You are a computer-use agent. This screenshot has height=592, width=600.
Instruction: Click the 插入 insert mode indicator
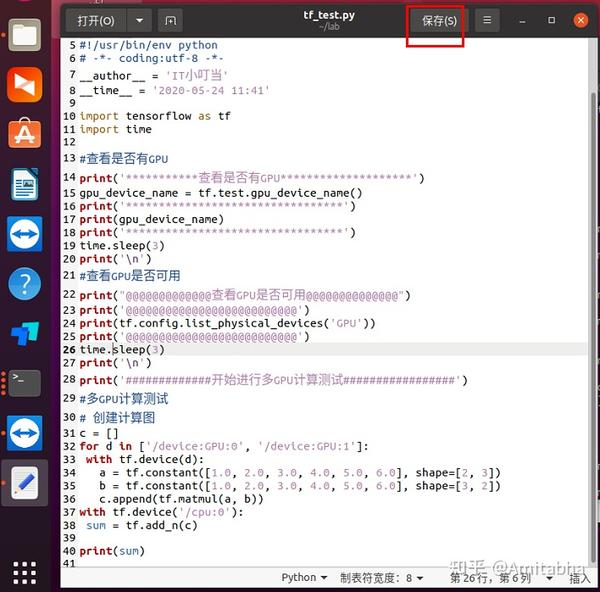coord(580,578)
